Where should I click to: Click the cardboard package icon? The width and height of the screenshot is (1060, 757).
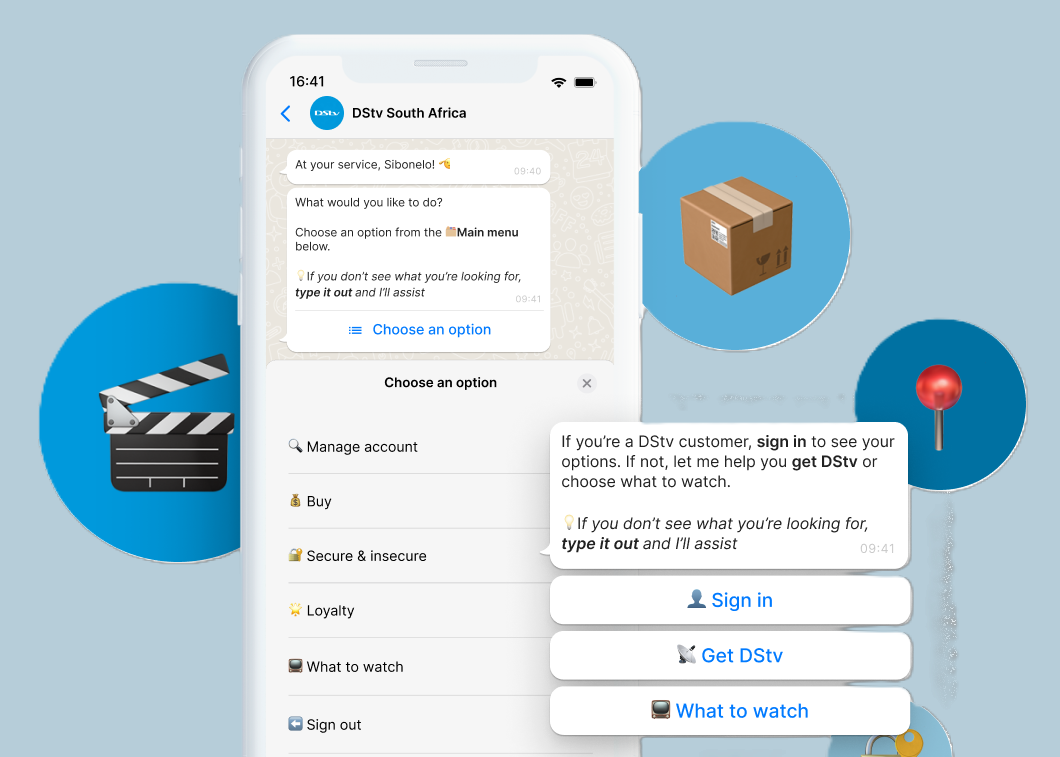[738, 237]
